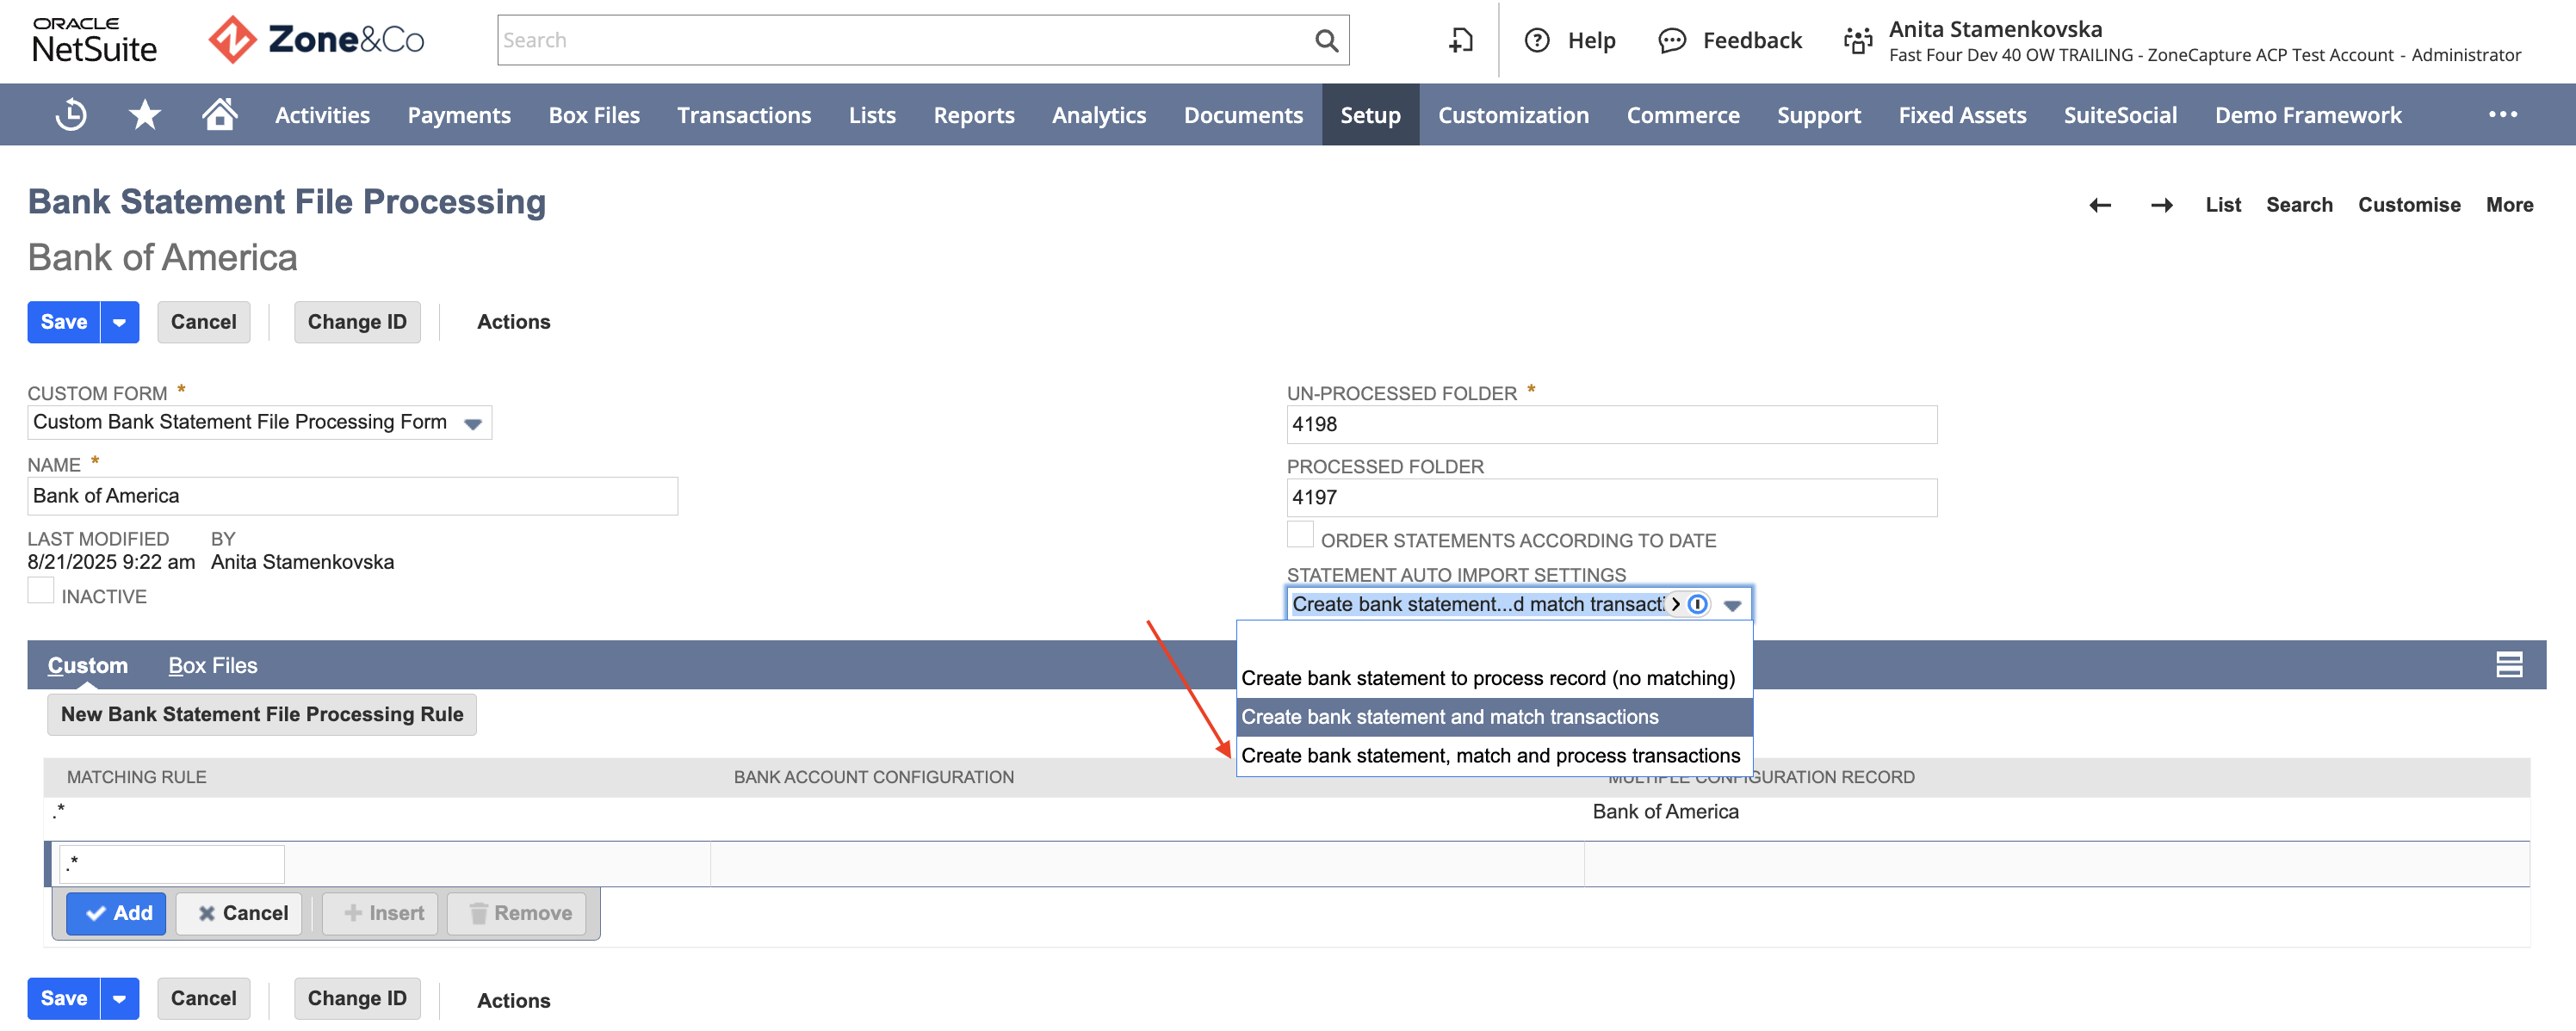Enable Order Statements According to Date

click(x=1300, y=535)
